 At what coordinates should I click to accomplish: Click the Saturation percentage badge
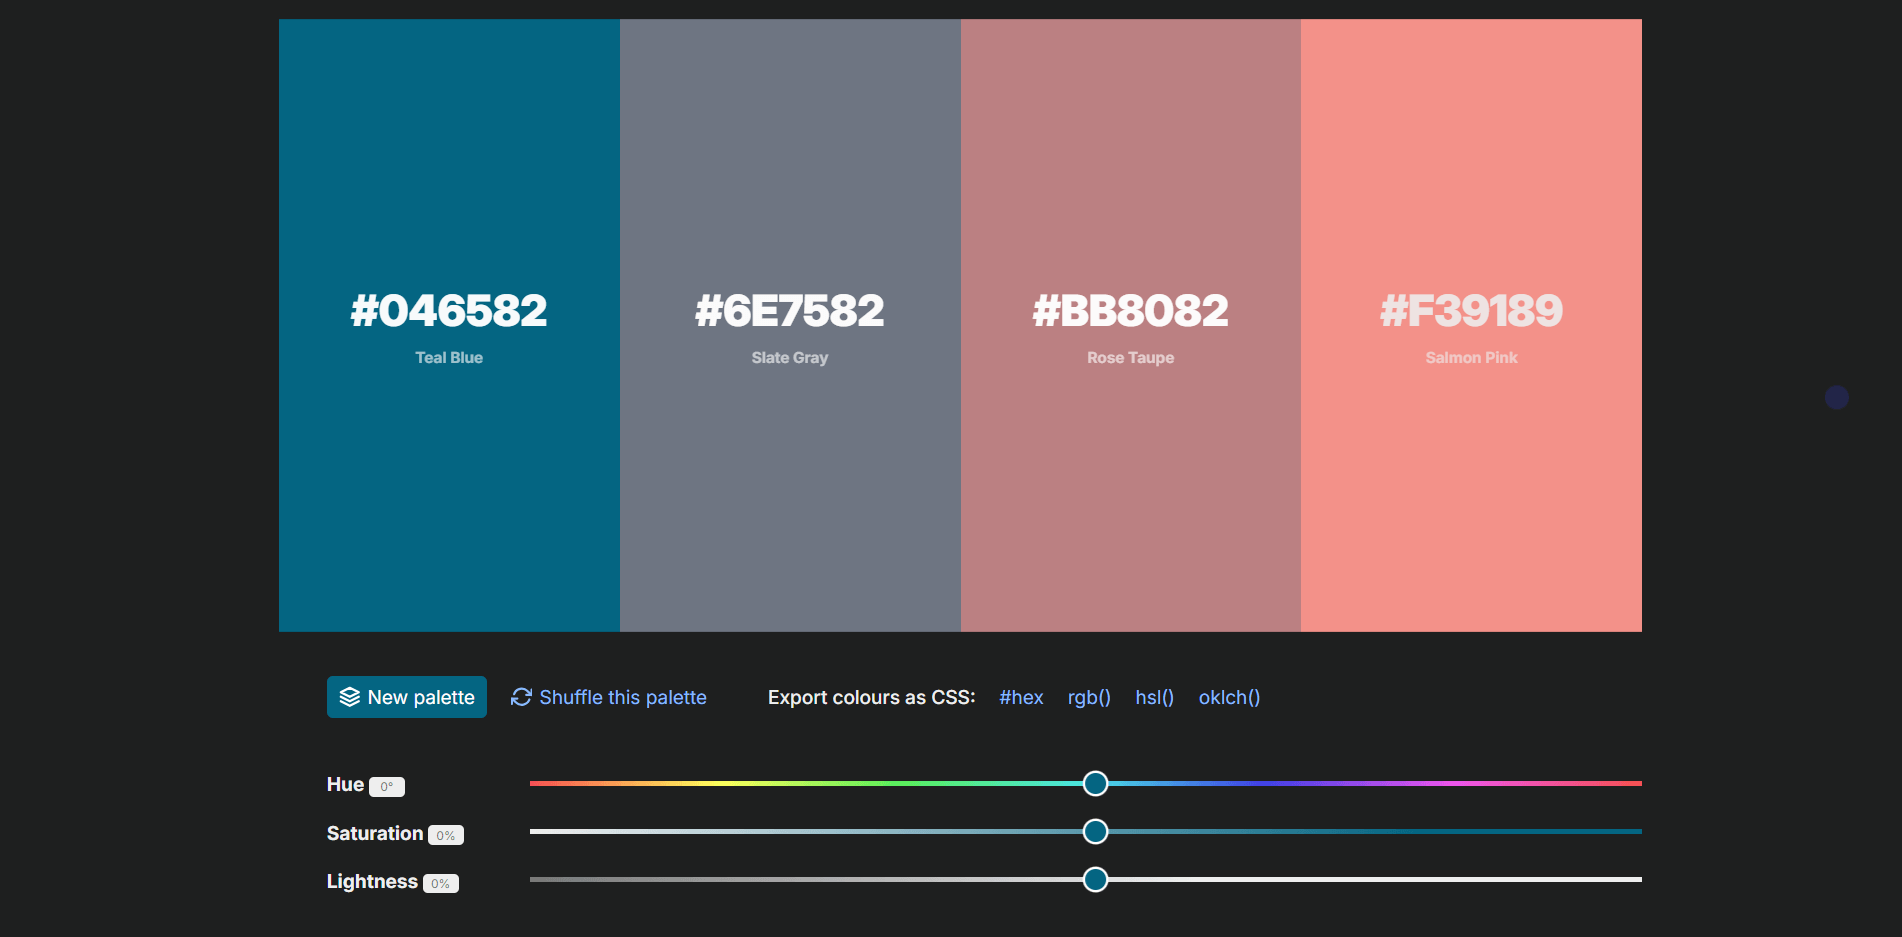click(445, 834)
